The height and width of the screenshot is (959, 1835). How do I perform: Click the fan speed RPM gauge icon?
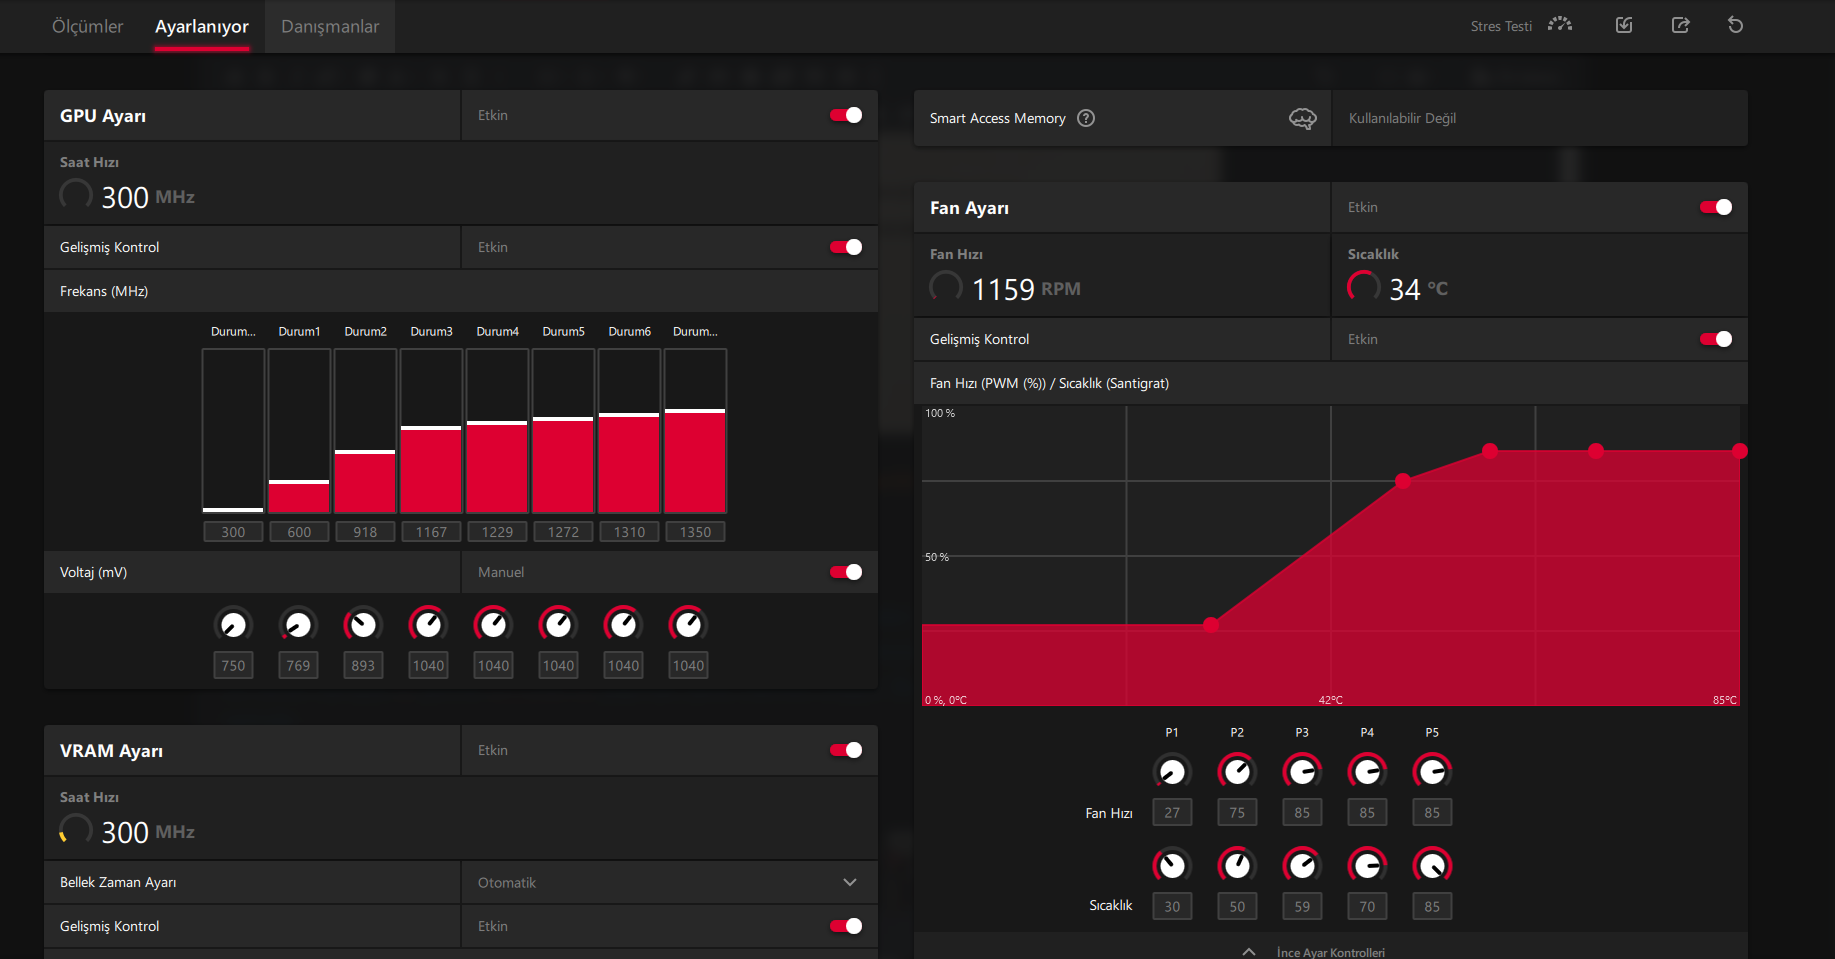(x=946, y=287)
